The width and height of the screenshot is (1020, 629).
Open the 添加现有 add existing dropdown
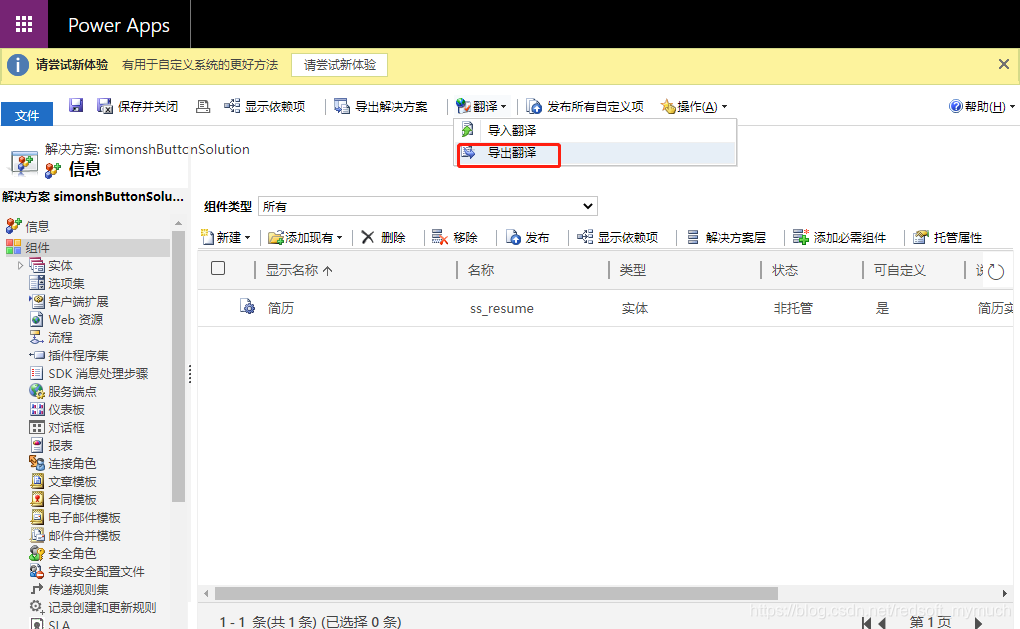click(x=305, y=237)
